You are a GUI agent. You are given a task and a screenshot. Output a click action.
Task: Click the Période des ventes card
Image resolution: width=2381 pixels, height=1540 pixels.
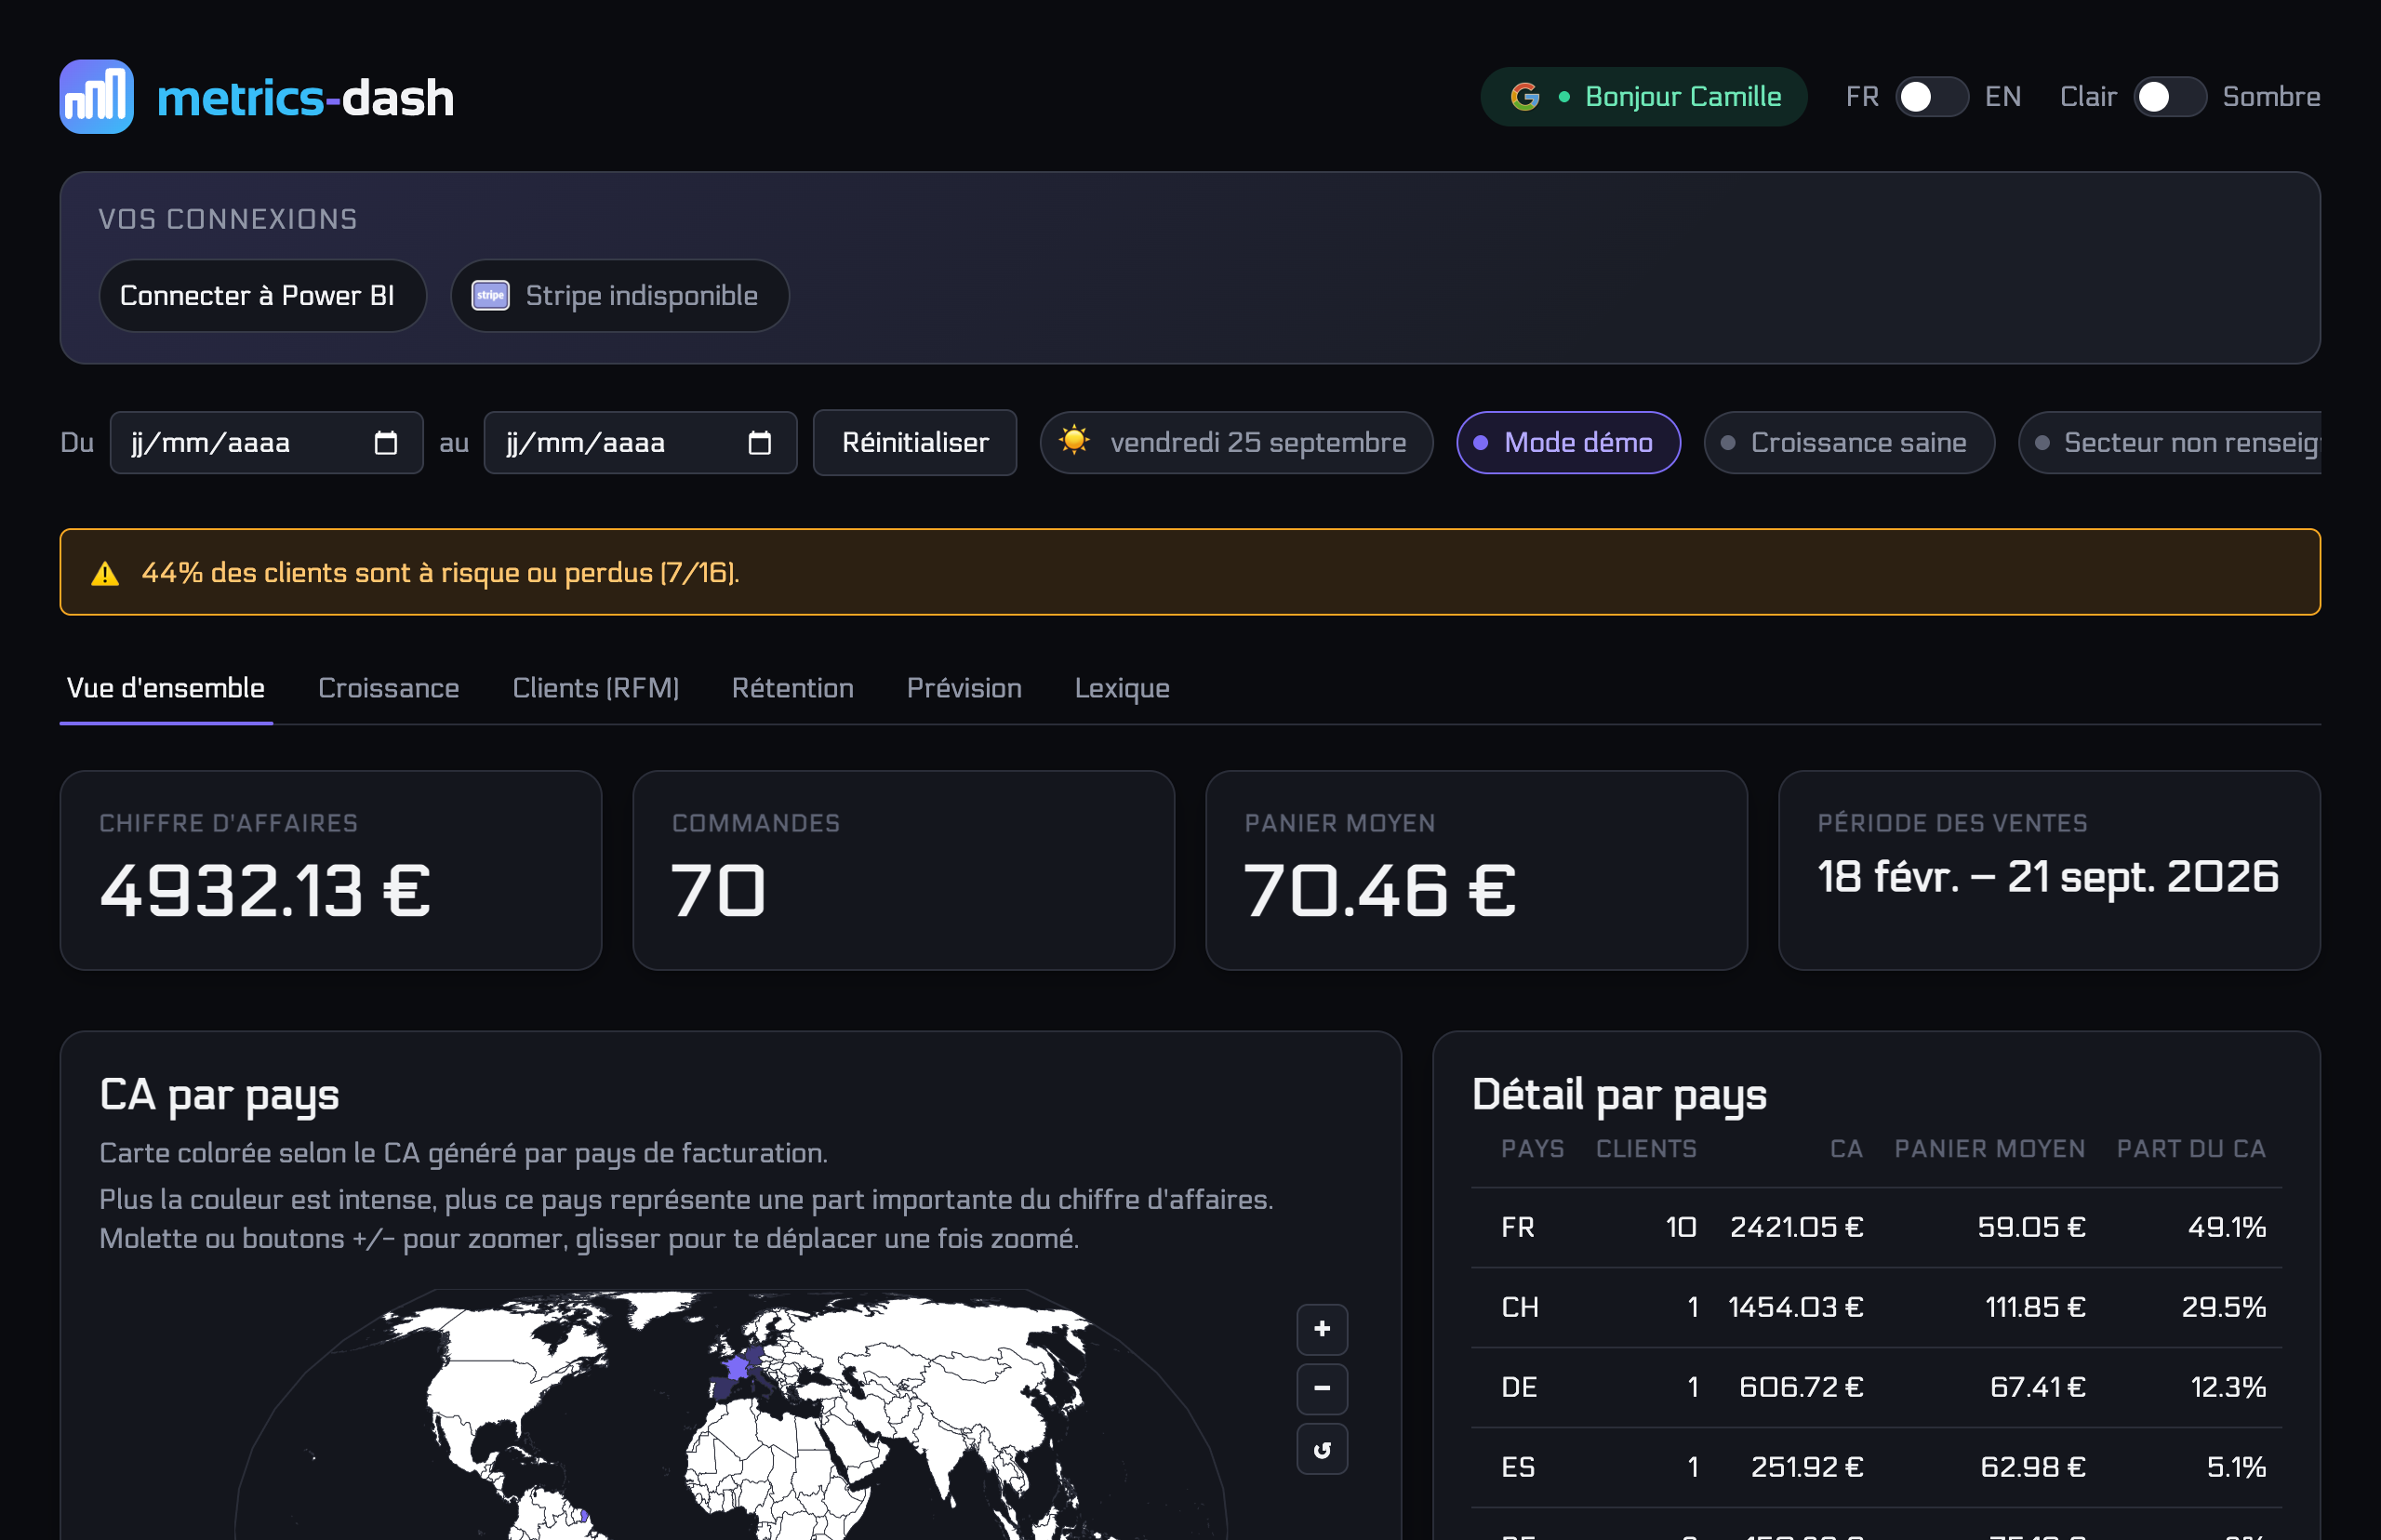[x=2049, y=870]
